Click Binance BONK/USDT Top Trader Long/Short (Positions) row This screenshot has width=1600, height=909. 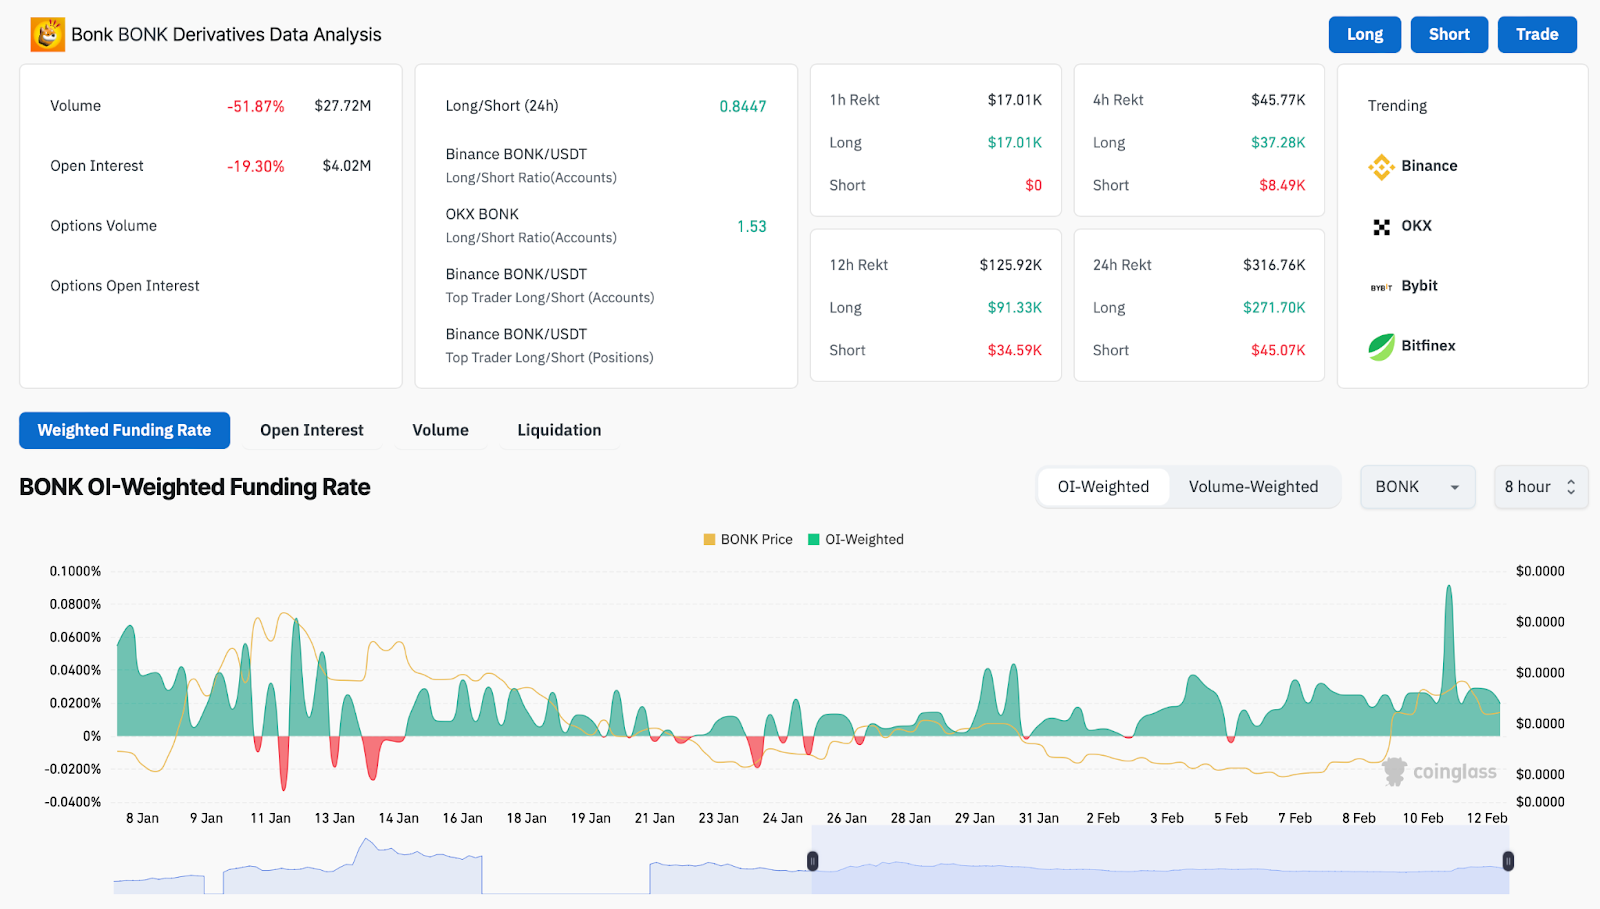[606, 346]
